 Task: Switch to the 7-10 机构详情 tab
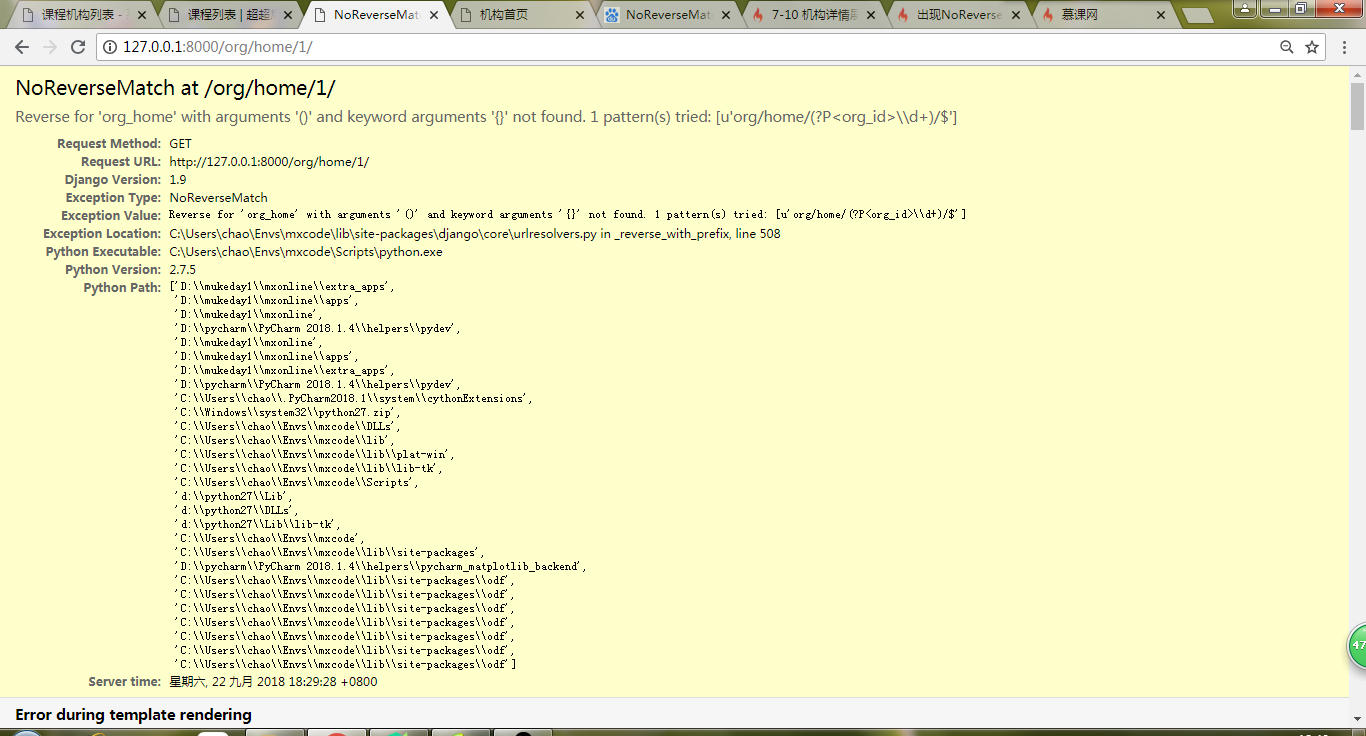tap(813, 16)
